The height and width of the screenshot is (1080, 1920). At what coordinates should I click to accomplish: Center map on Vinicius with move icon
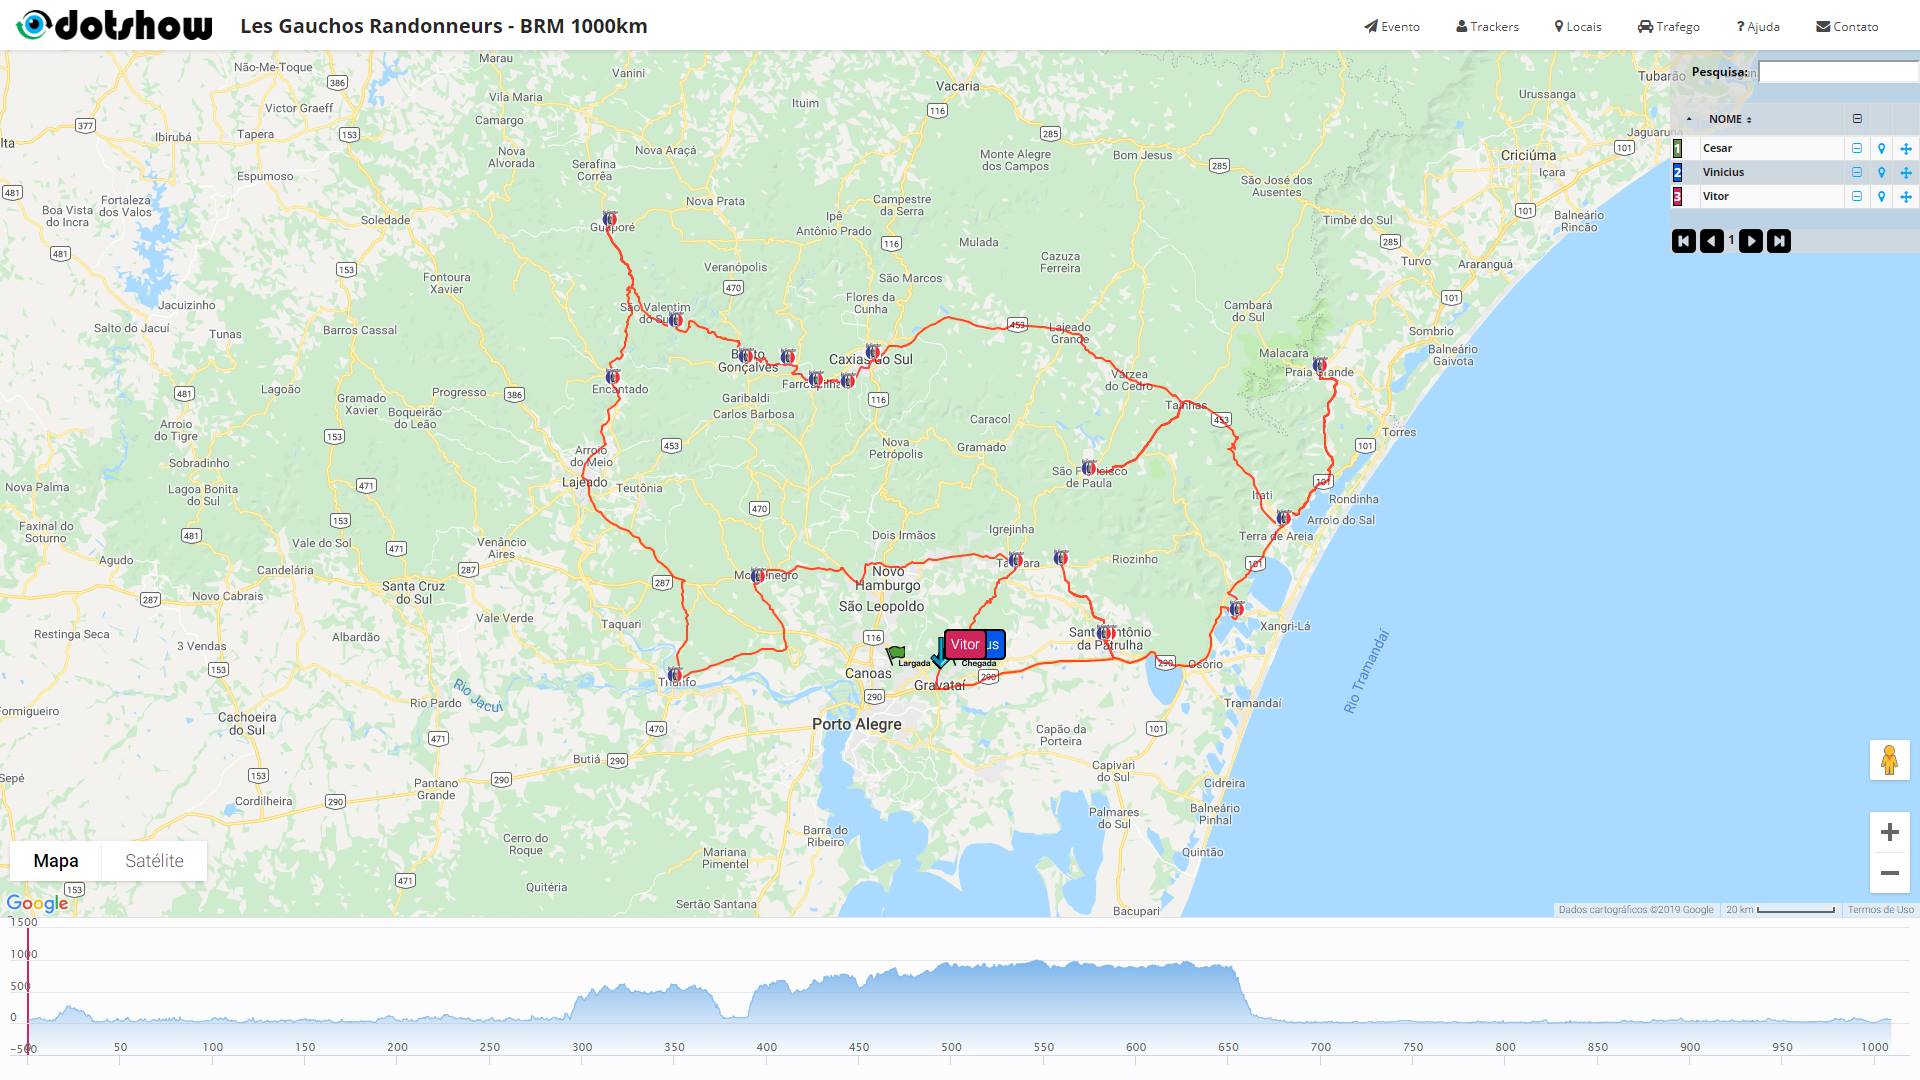click(x=1906, y=173)
